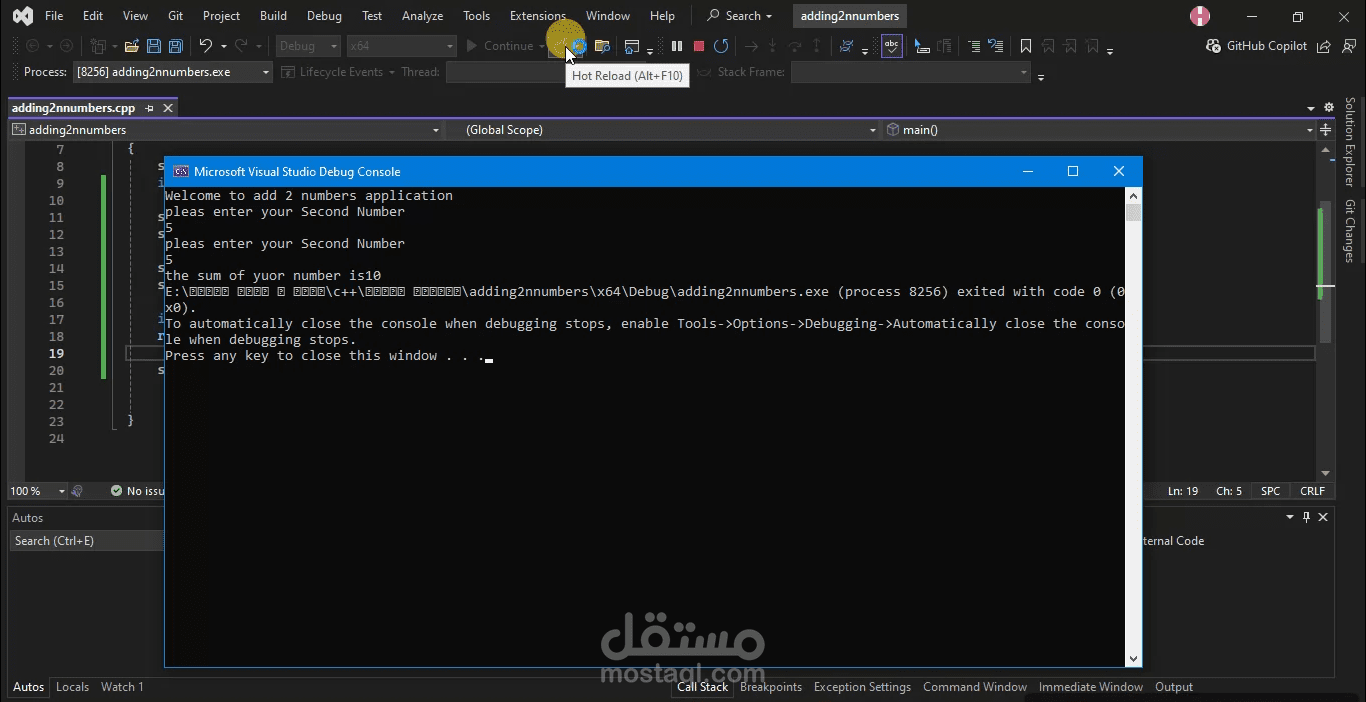This screenshot has height=702, width=1366.
Task: Toggle the abc IntelliSense suggestion mode icon
Action: 892,46
